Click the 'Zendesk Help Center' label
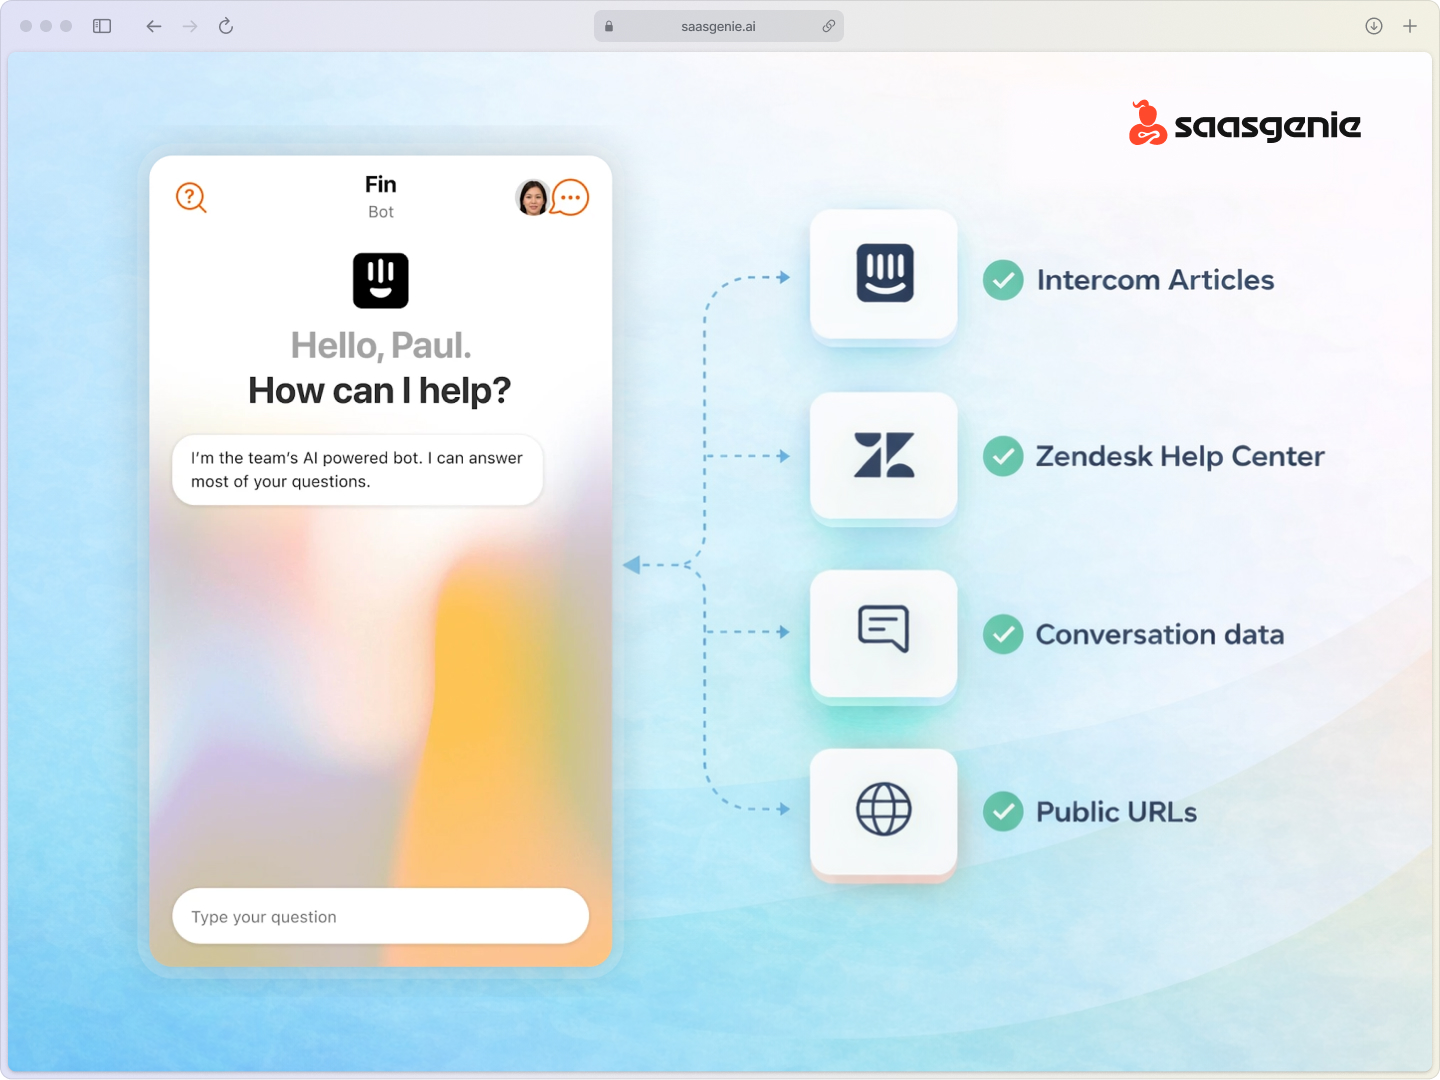 coord(1180,456)
